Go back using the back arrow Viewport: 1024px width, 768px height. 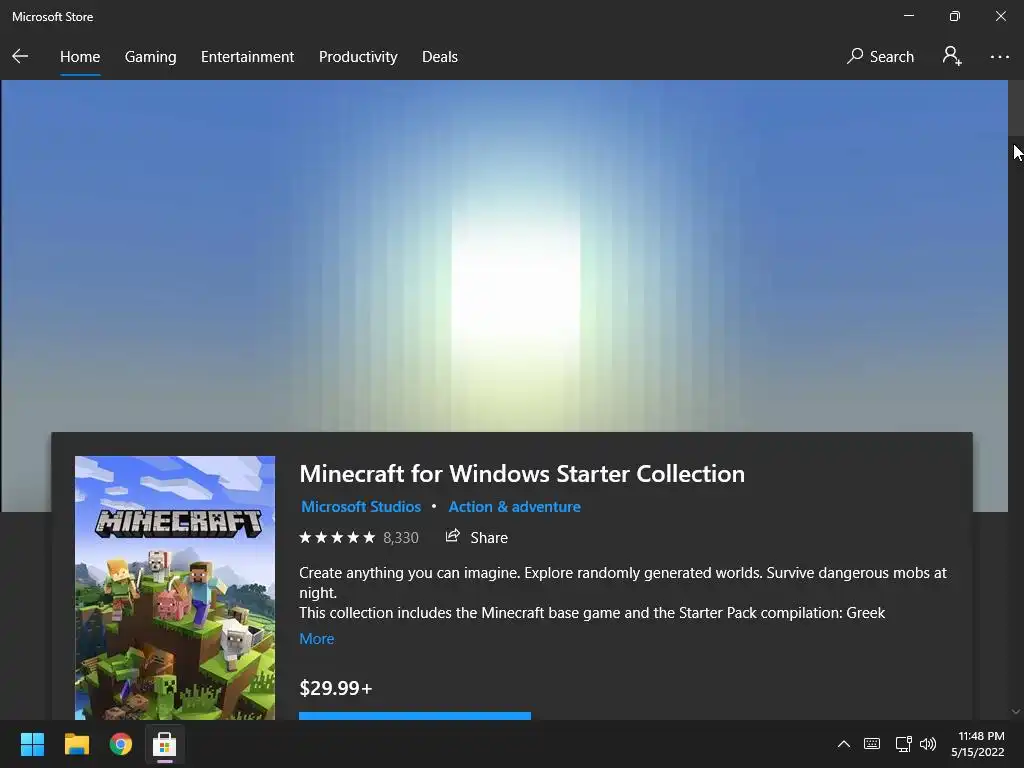pos(20,56)
